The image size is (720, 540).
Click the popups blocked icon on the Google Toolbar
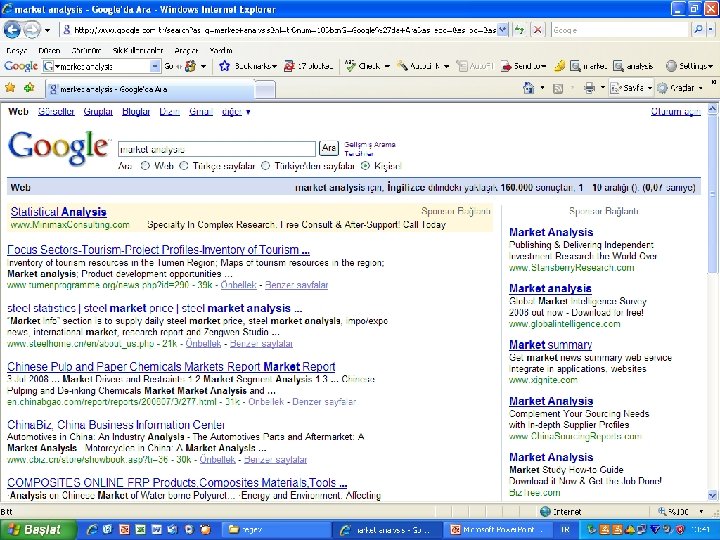pyautogui.click(x=289, y=66)
